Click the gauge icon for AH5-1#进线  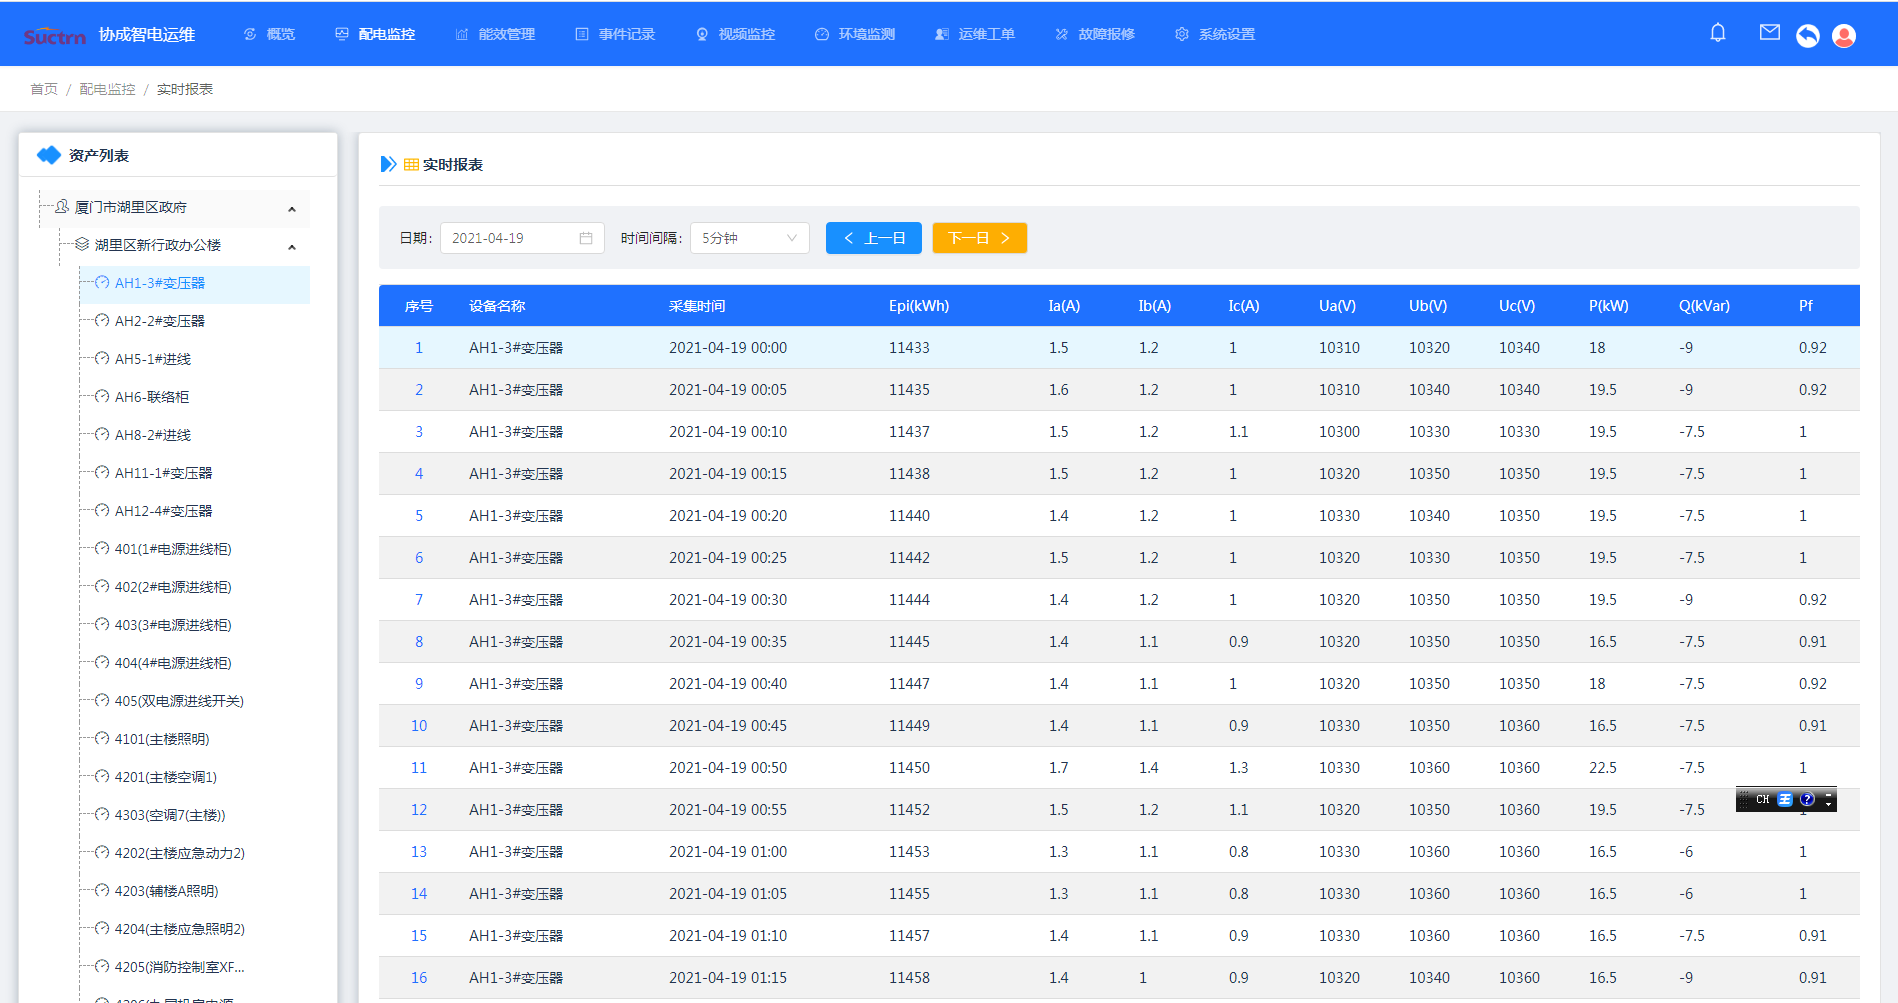click(102, 358)
